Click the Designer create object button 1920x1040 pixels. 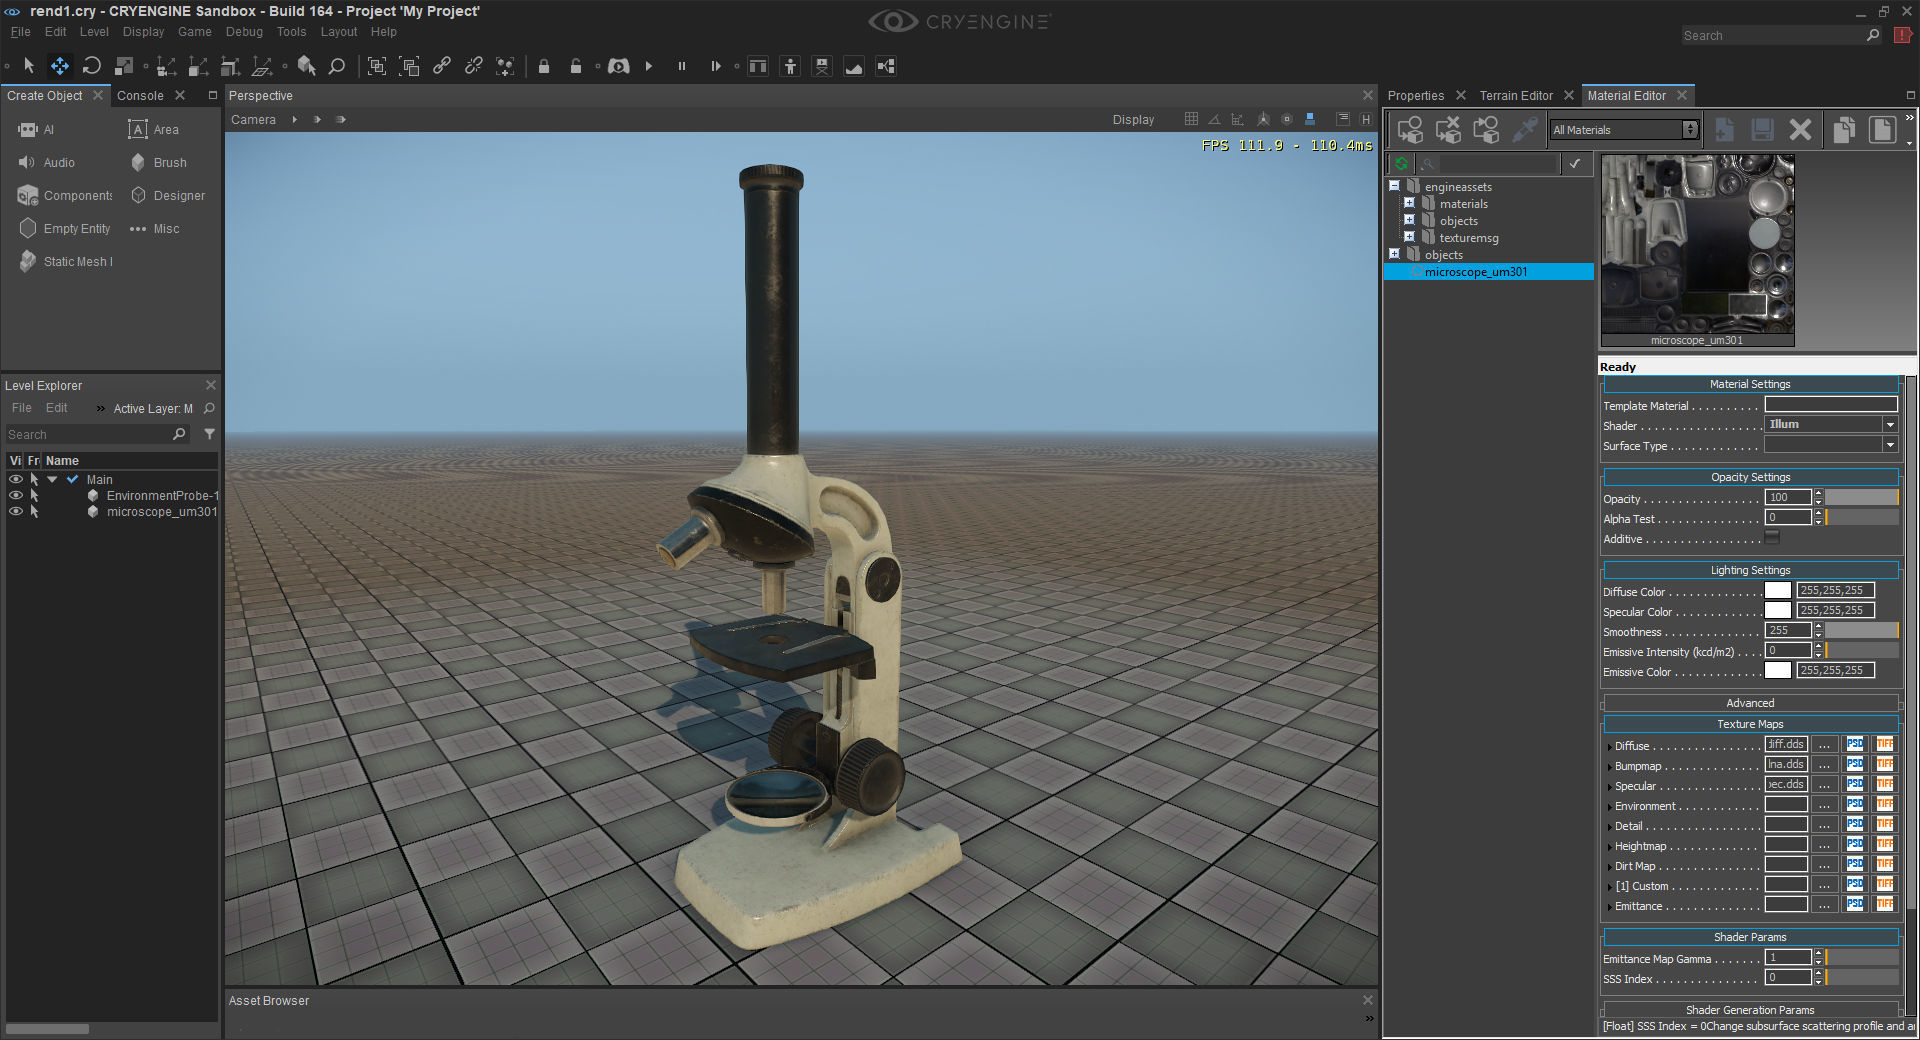(167, 196)
